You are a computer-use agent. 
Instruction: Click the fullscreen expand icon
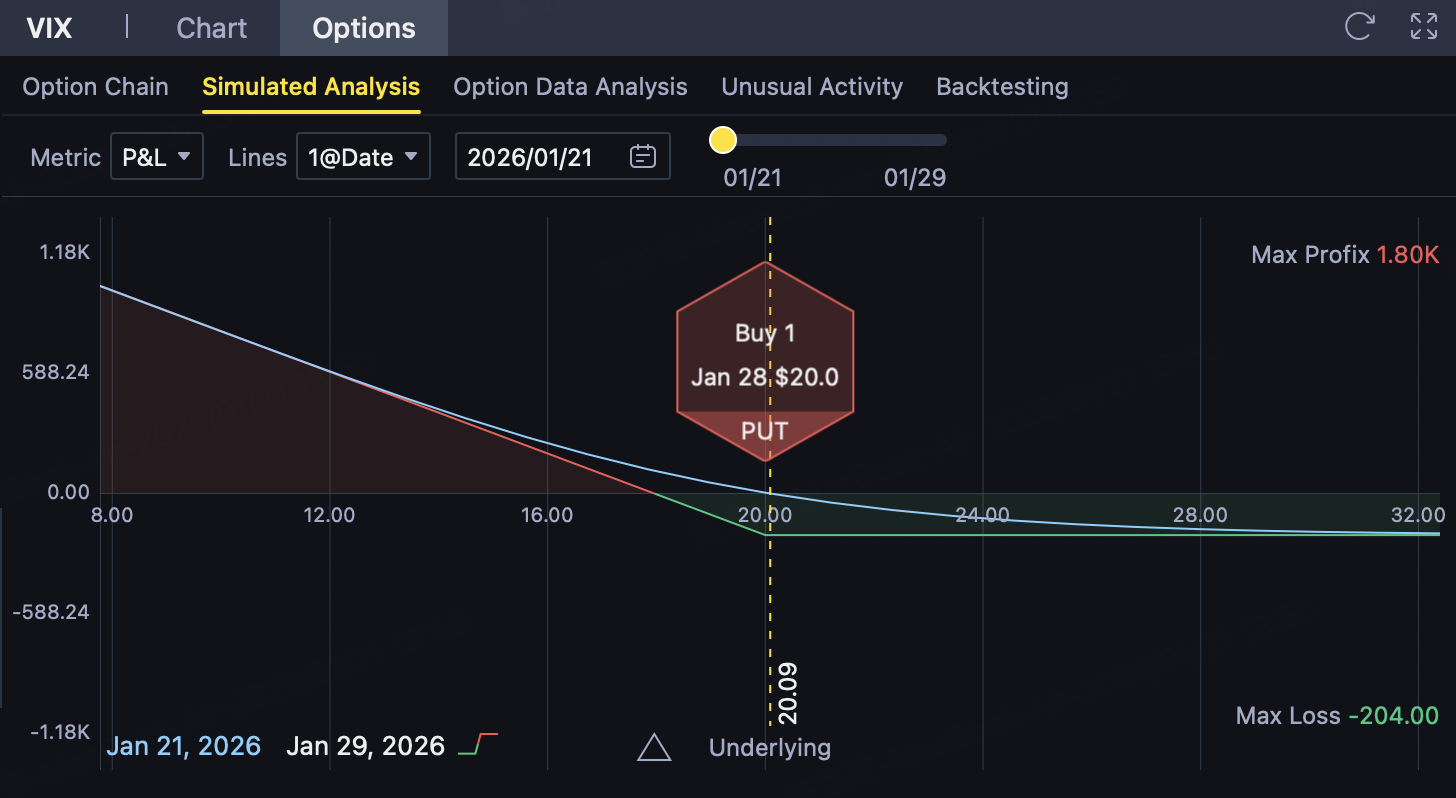click(x=1423, y=27)
